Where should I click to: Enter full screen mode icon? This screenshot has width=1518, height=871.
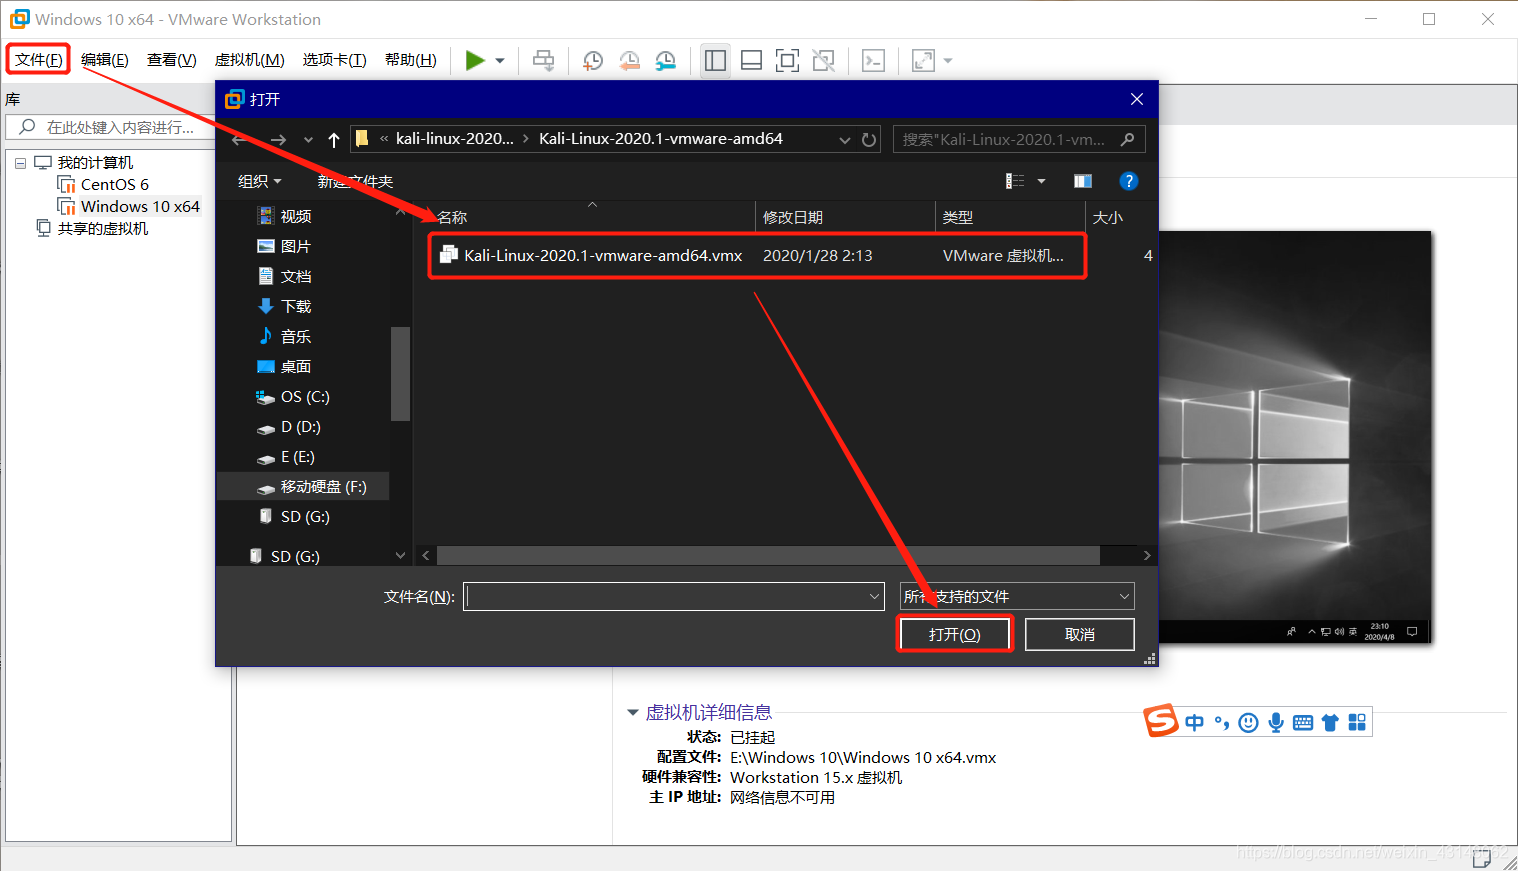point(787,61)
